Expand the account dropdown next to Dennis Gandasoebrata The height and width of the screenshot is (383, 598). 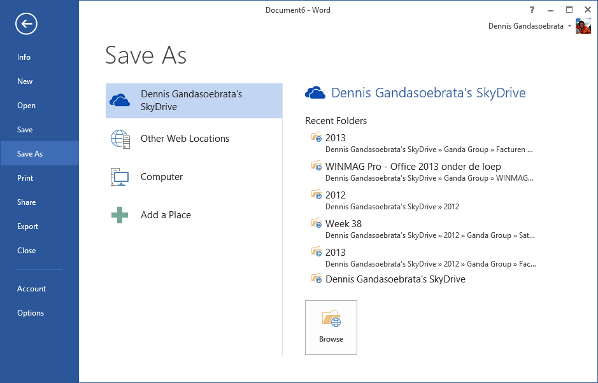569,26
